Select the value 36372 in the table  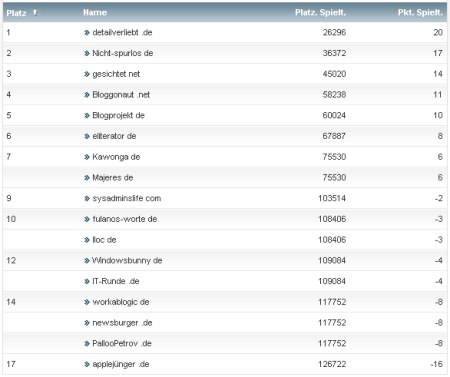(334, 53)
